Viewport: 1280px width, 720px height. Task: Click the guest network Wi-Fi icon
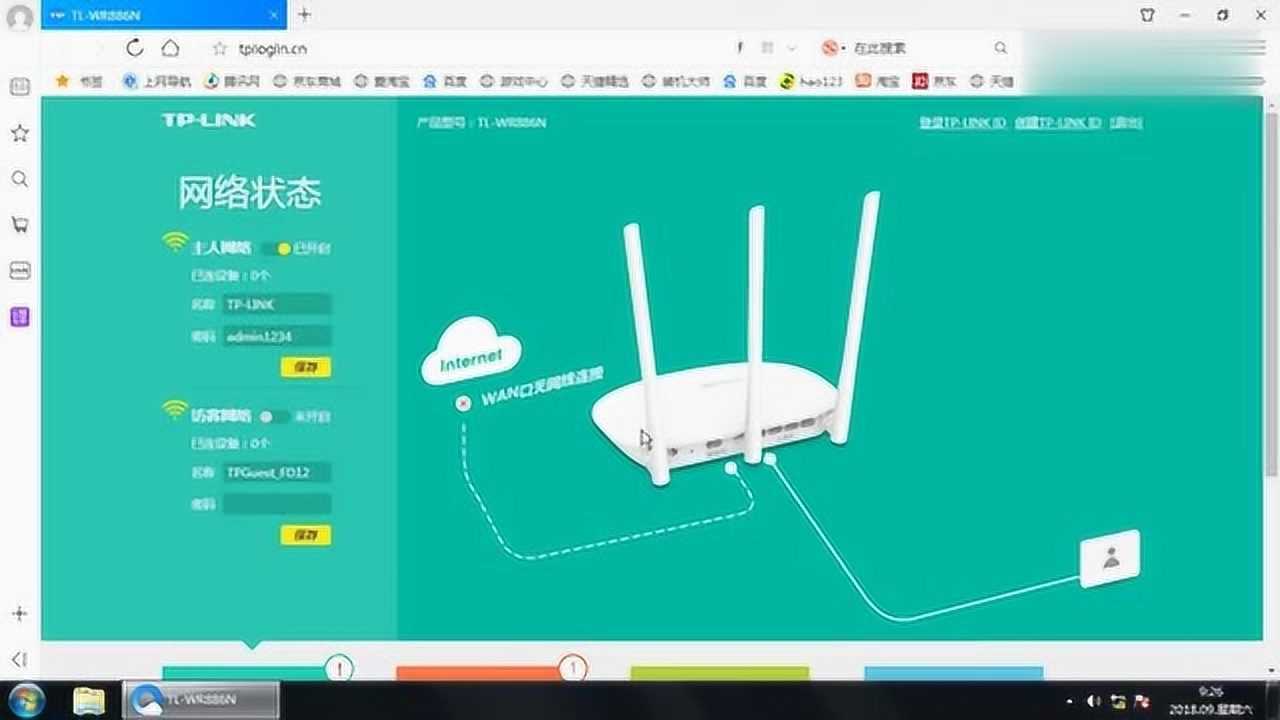tap(175, 409)
